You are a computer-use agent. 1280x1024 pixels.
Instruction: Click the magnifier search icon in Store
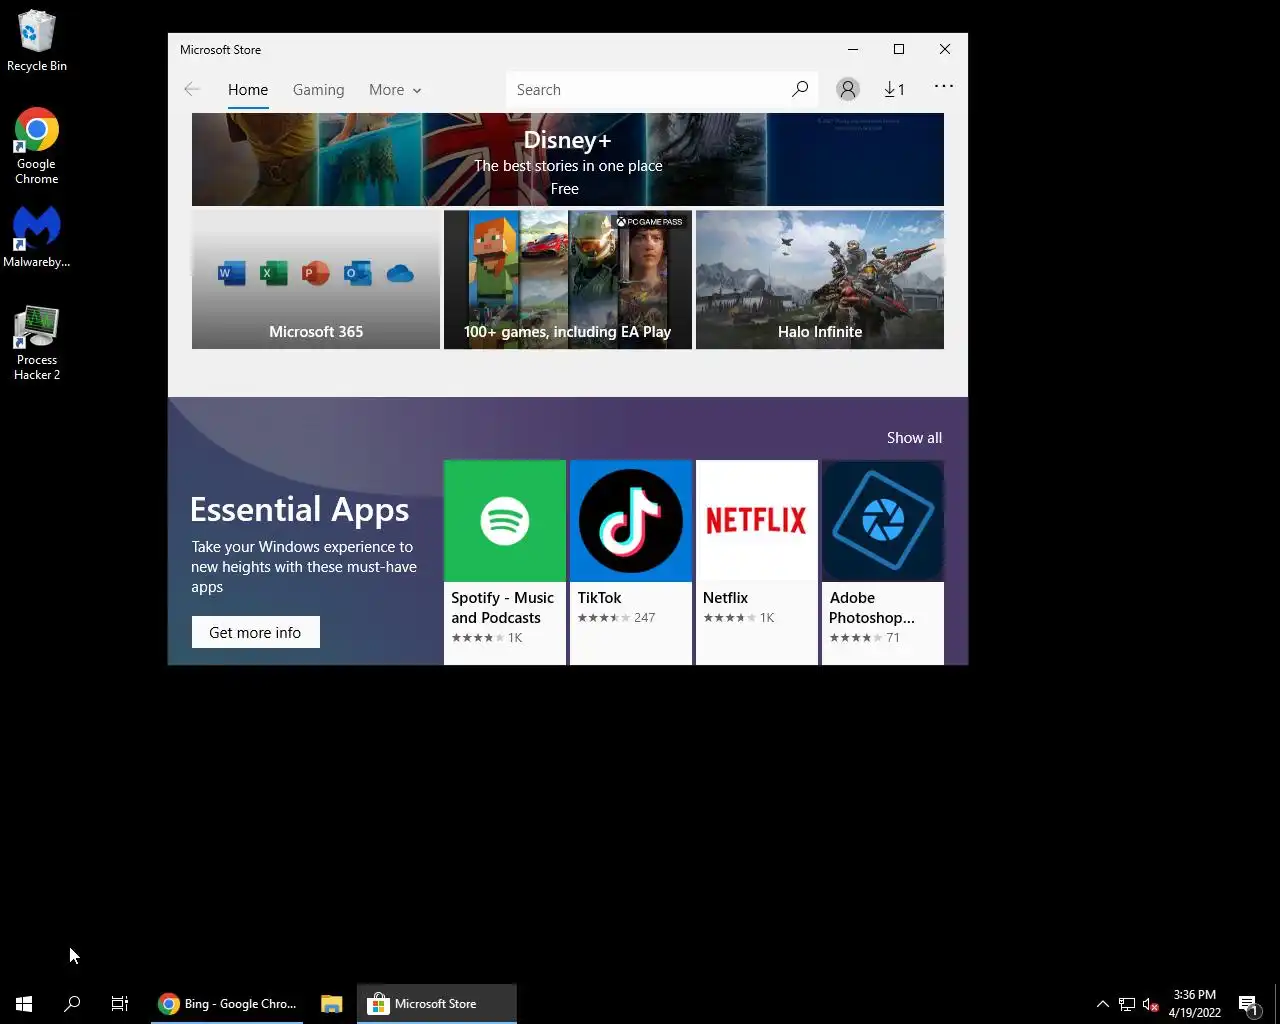tap(800, 89)
